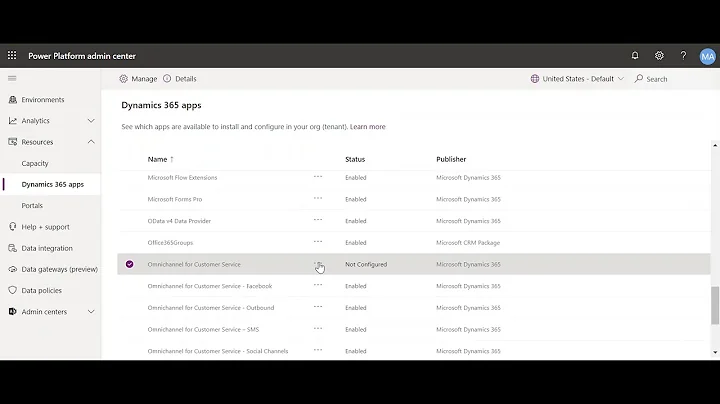Collapse navigation with hamburger icon
The width and height of the screenshot is (720, 404).
click(x=12, y=79)
